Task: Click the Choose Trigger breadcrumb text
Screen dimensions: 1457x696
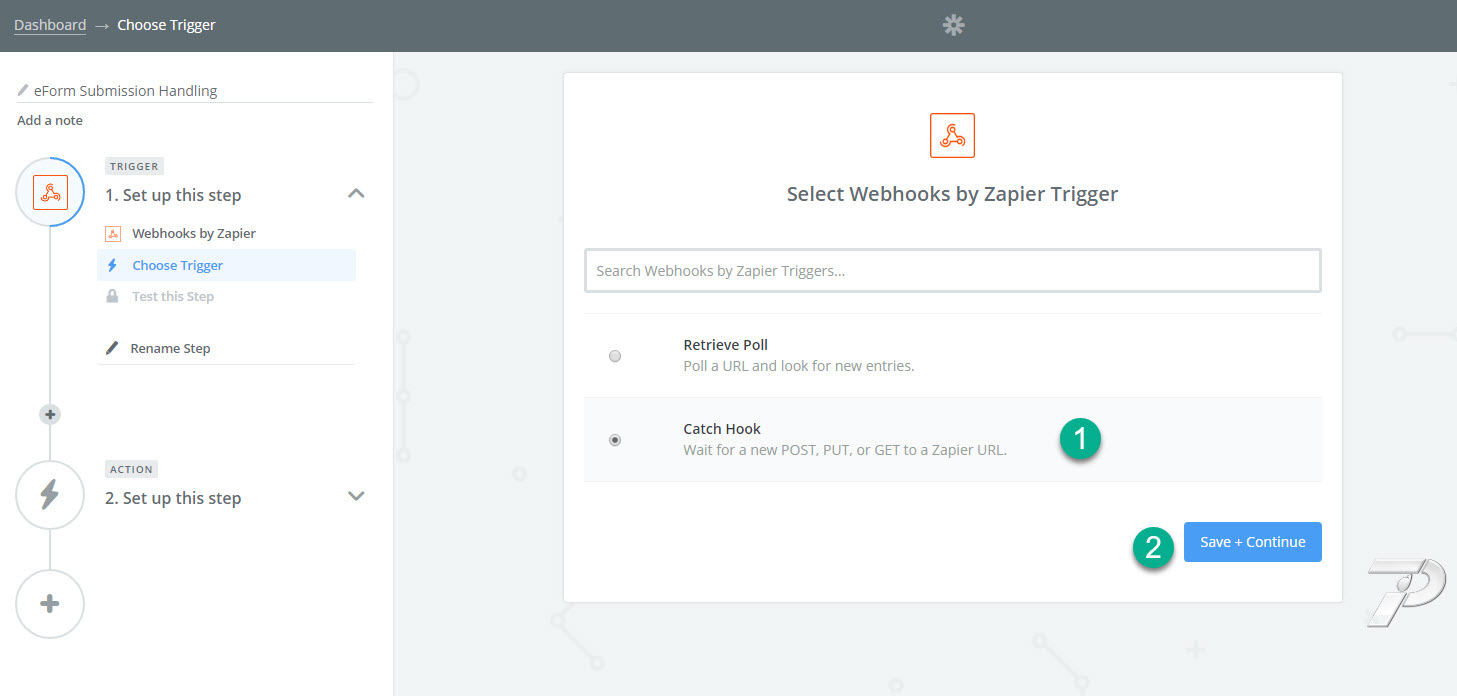Action: coord(166,25)
